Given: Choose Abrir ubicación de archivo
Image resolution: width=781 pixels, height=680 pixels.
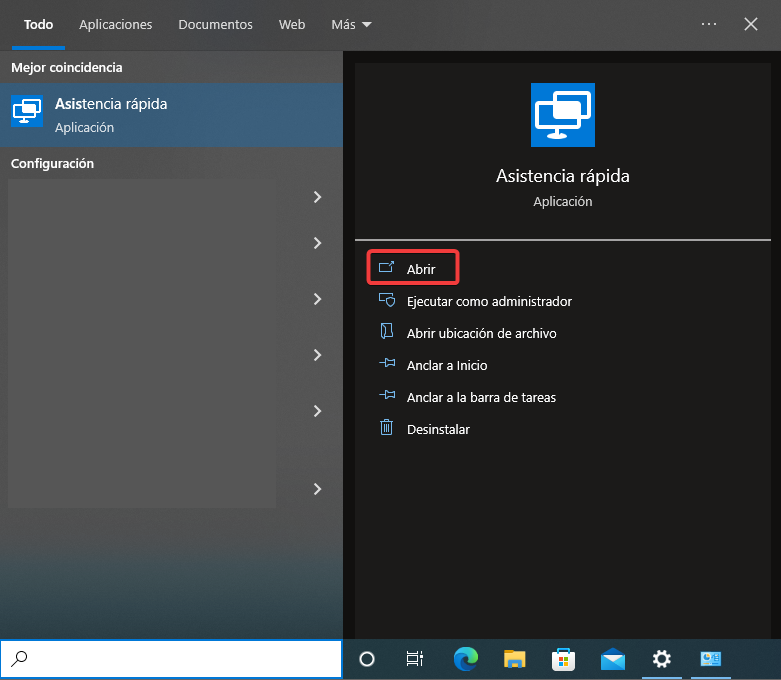Looking at the screenshot, I should 480,333.
